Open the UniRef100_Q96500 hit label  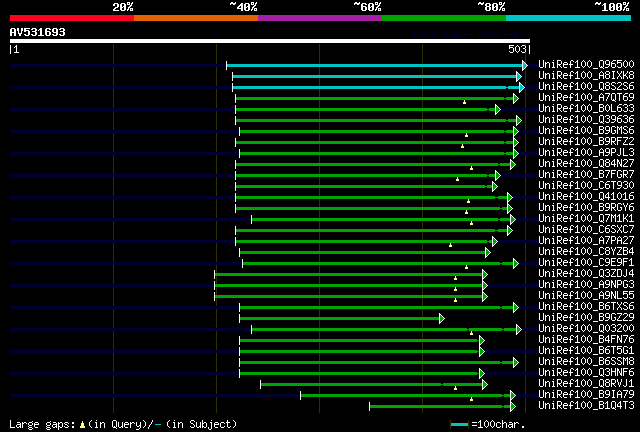[586, 65]
